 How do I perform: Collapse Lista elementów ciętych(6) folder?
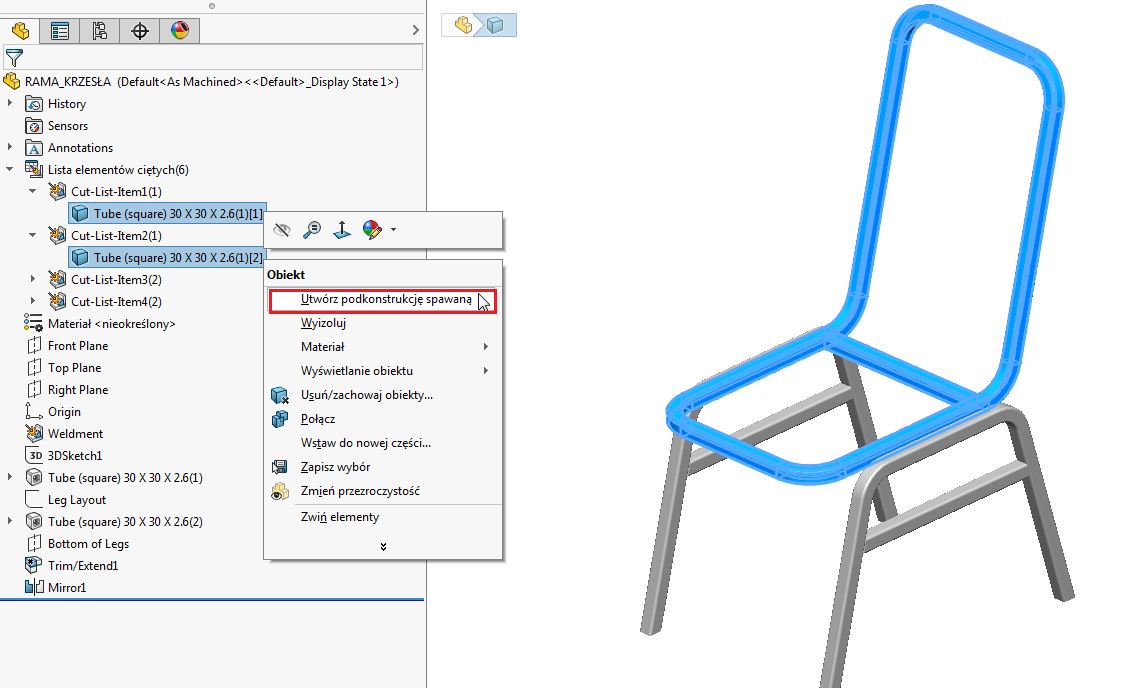10,170
